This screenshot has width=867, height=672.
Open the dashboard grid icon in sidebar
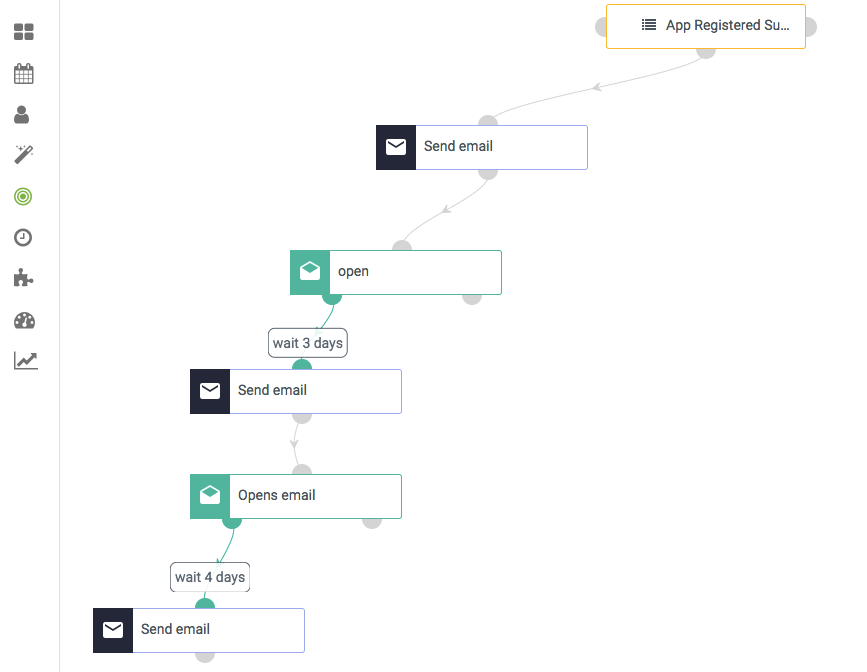point(24,32)
